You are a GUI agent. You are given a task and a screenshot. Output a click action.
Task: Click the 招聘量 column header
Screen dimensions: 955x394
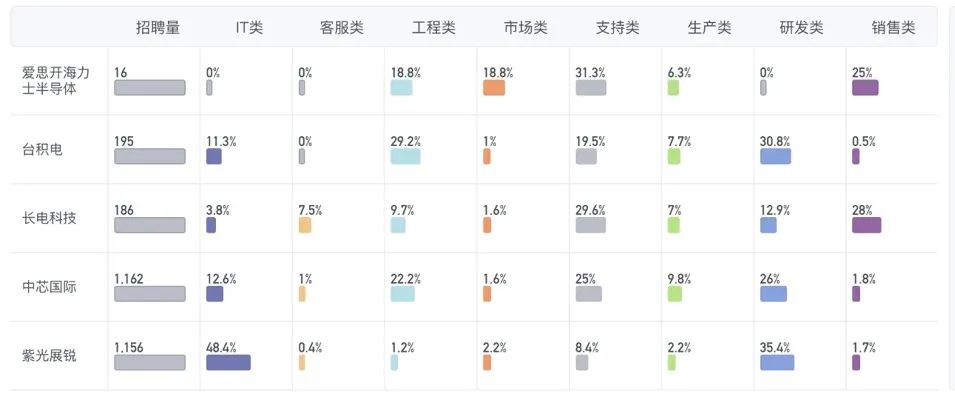158,27
